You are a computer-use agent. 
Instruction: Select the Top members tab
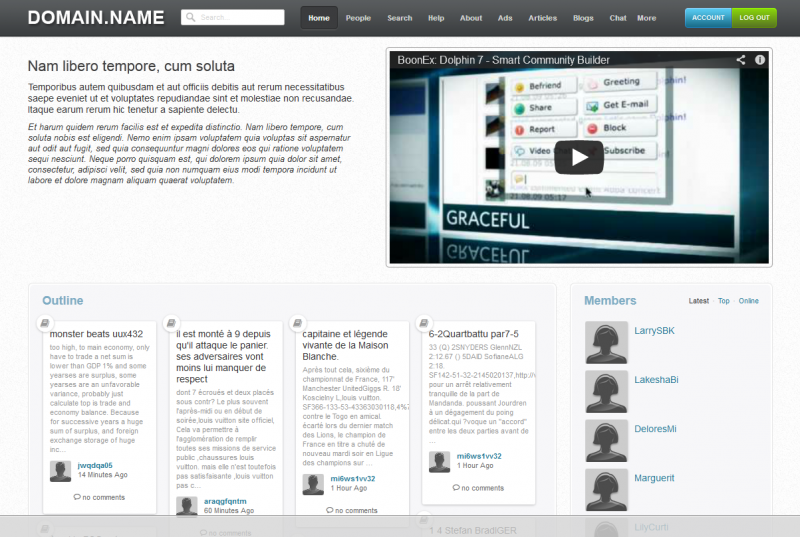coord(723,301)
